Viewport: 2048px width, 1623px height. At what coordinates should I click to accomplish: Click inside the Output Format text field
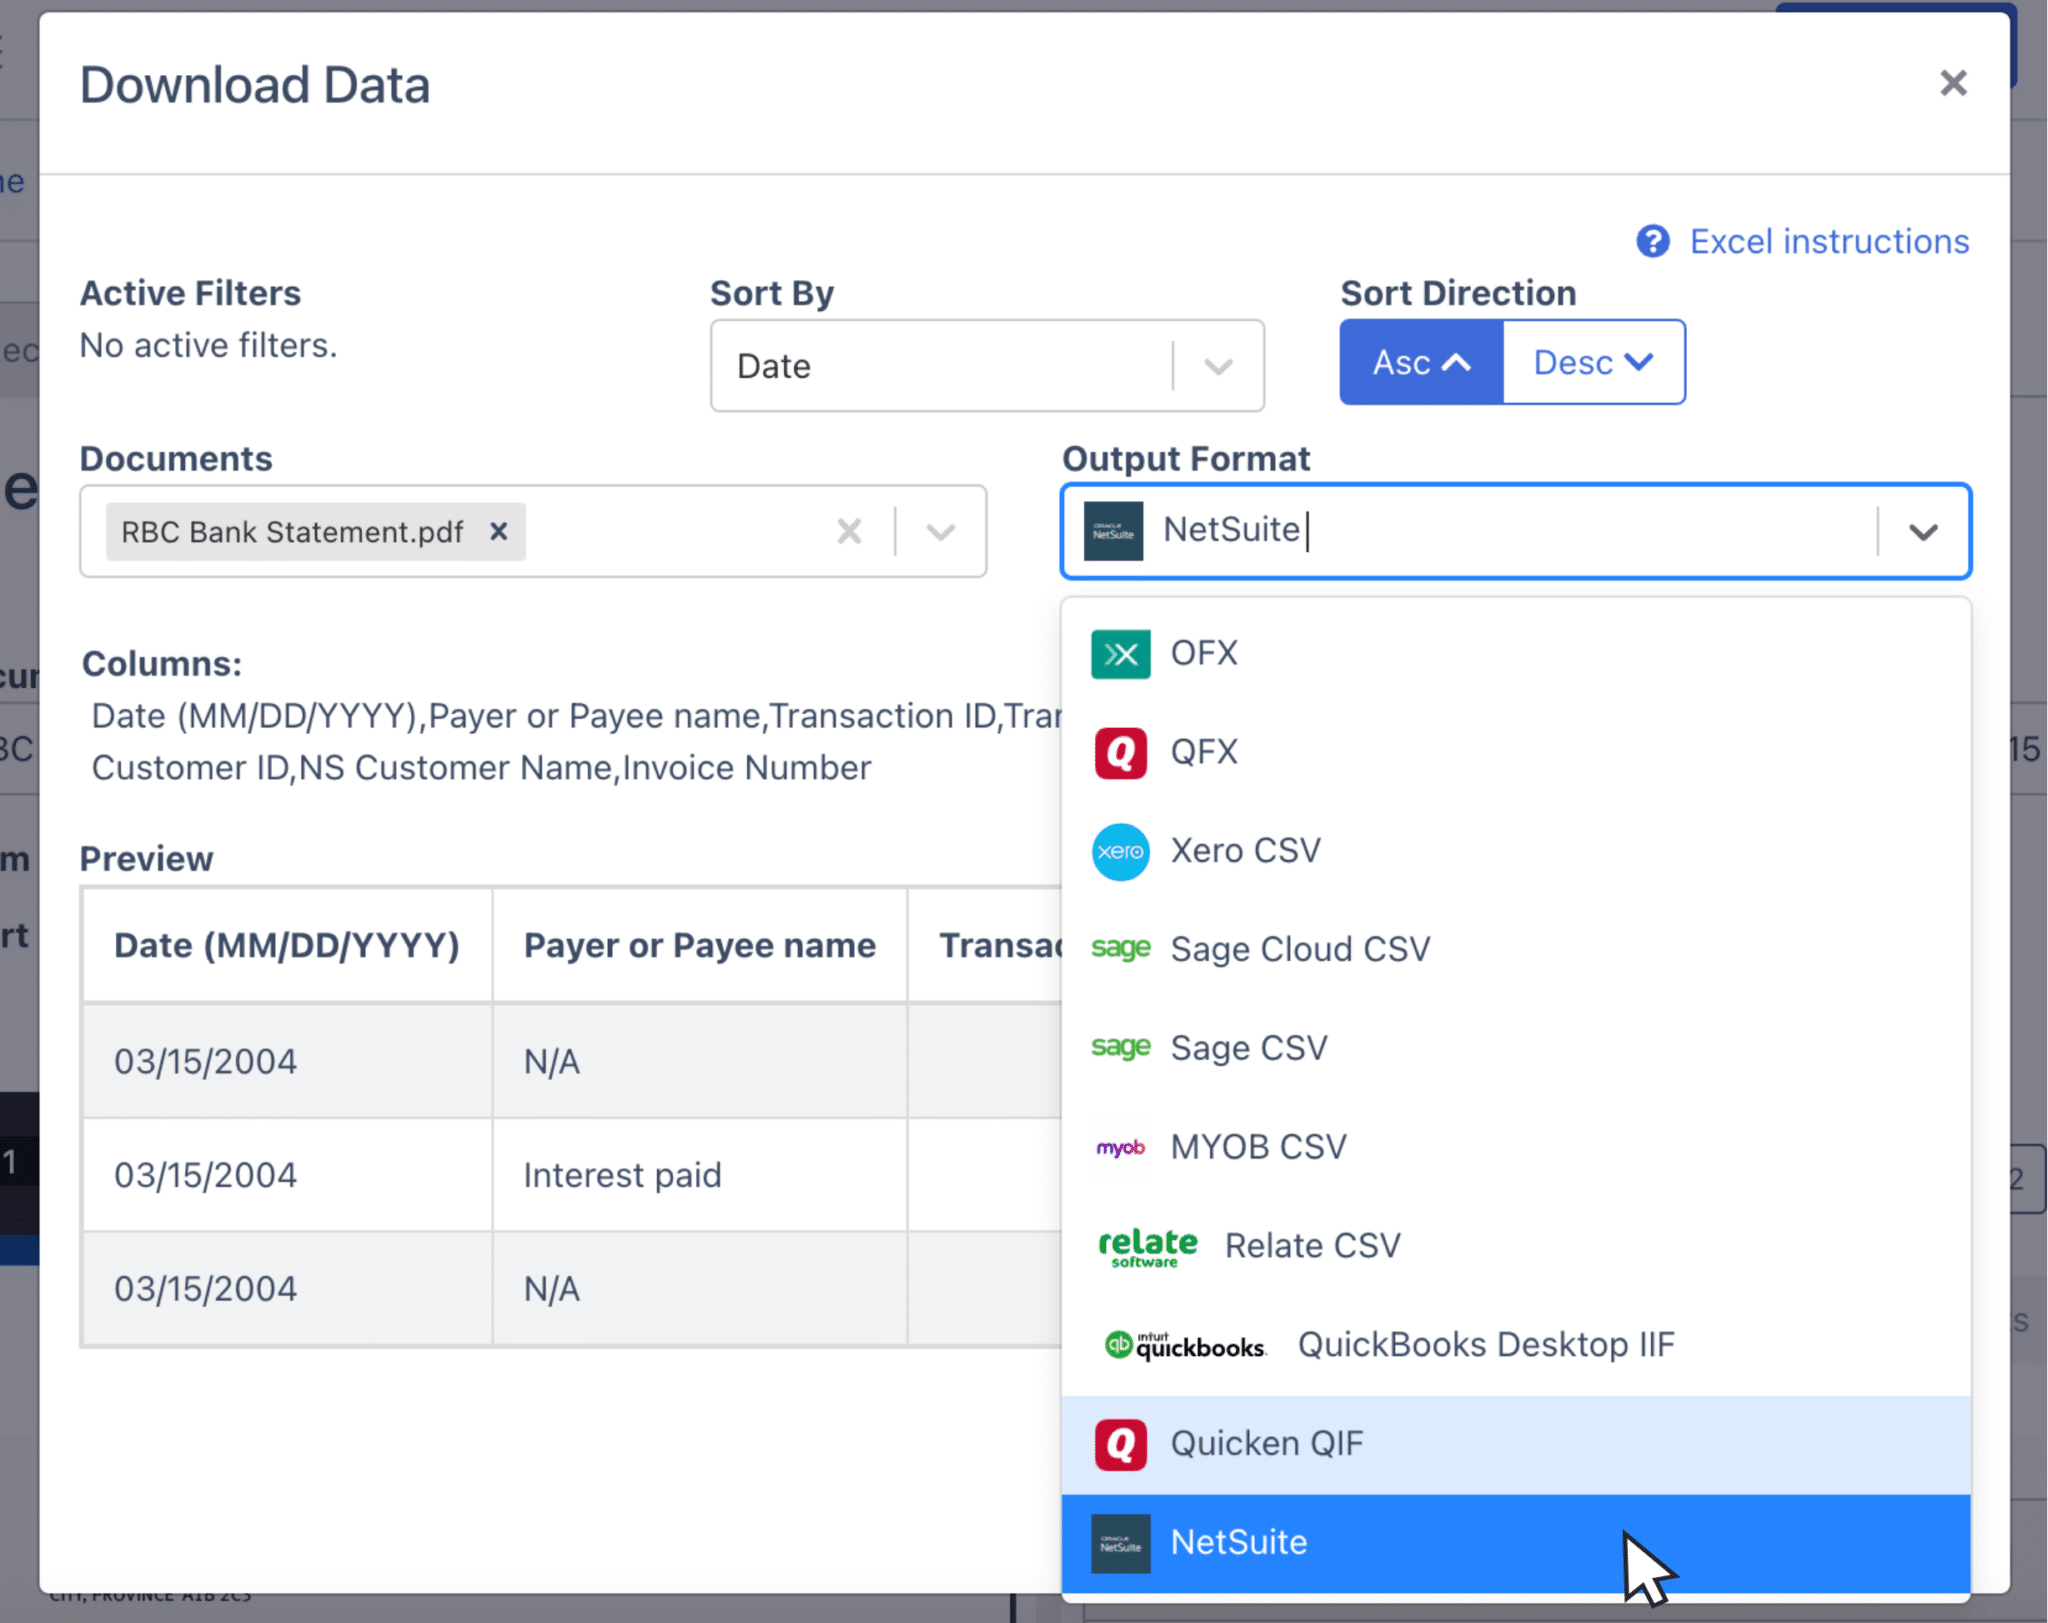pyautogui.click(x=1450, y=531)
